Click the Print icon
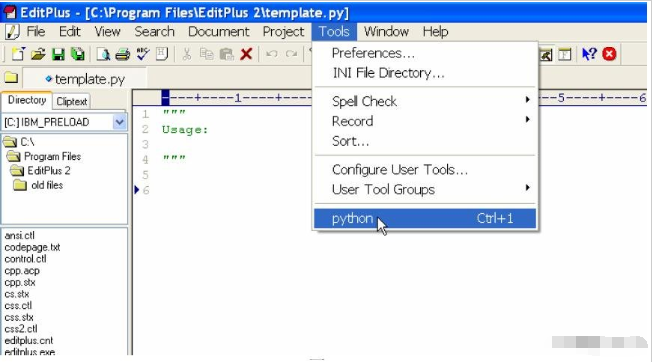652x362 pixels. coord(122,54)
